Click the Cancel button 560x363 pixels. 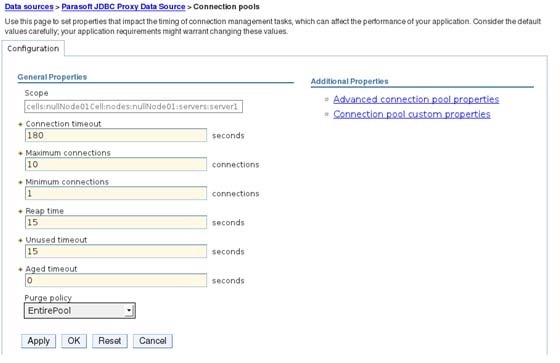[x=153, y=341]
